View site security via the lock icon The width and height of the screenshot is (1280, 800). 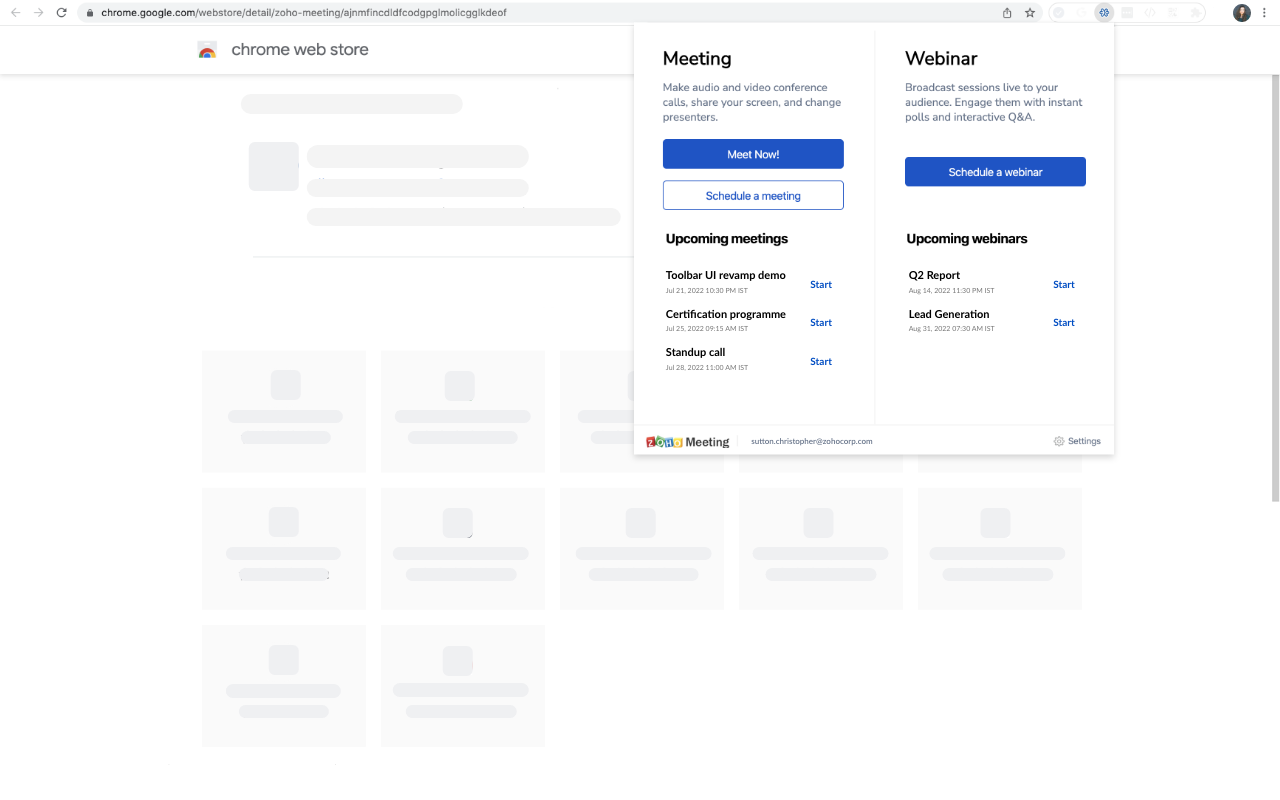(x=89, y=13)
